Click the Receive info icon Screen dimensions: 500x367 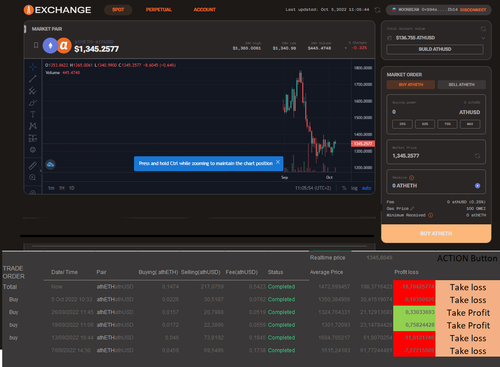click(x=412, y=178)
